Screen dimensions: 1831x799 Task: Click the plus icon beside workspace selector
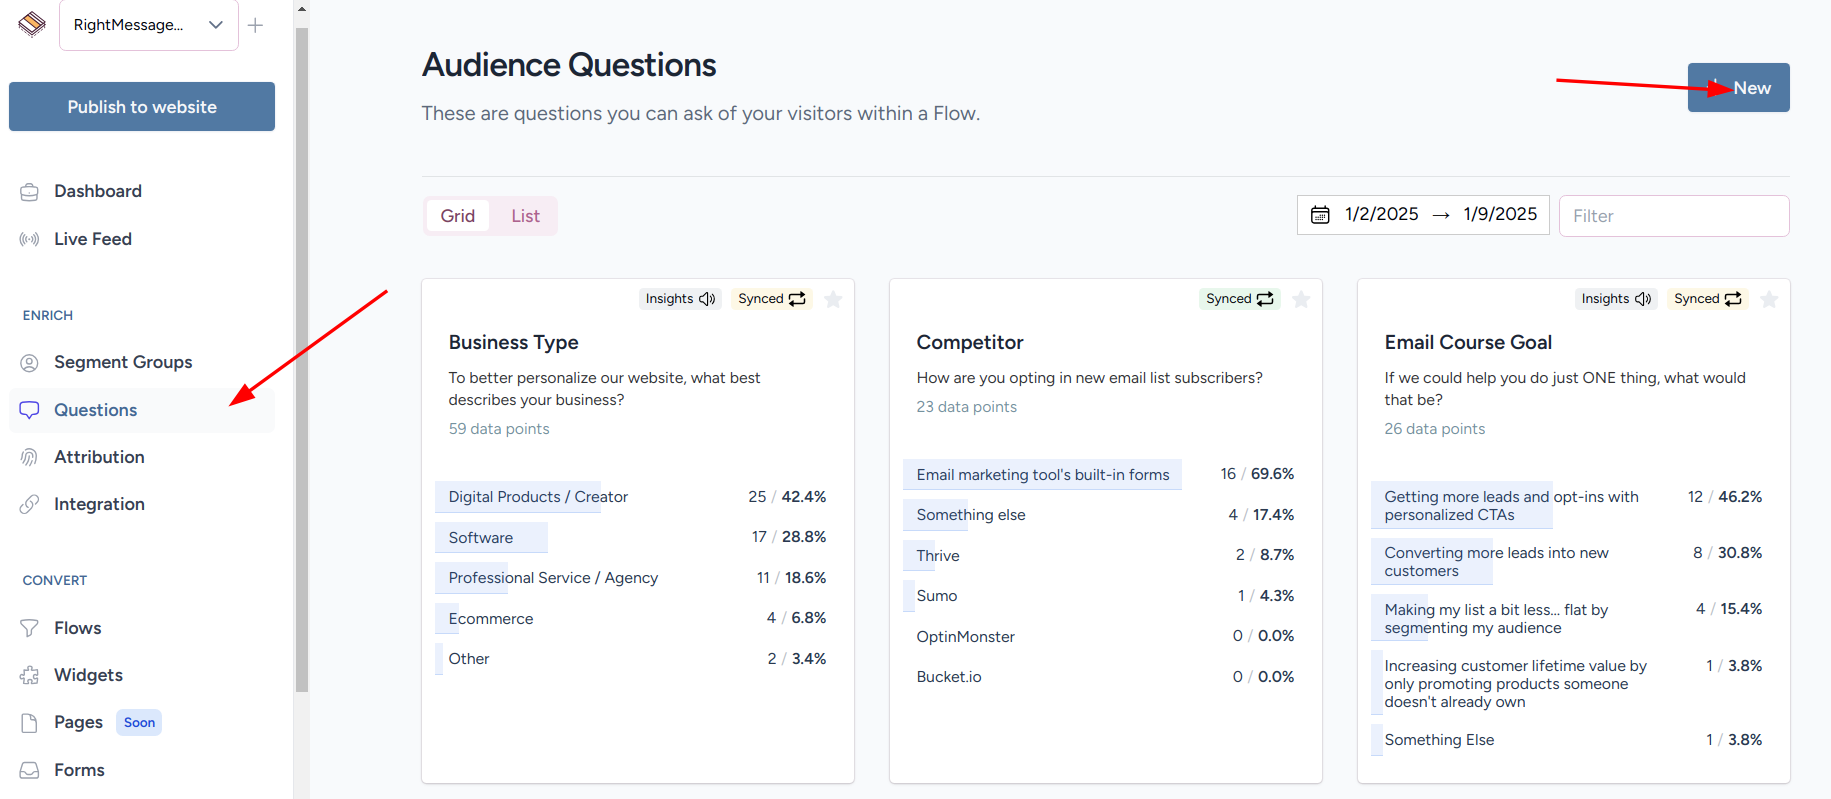point(256,25)
